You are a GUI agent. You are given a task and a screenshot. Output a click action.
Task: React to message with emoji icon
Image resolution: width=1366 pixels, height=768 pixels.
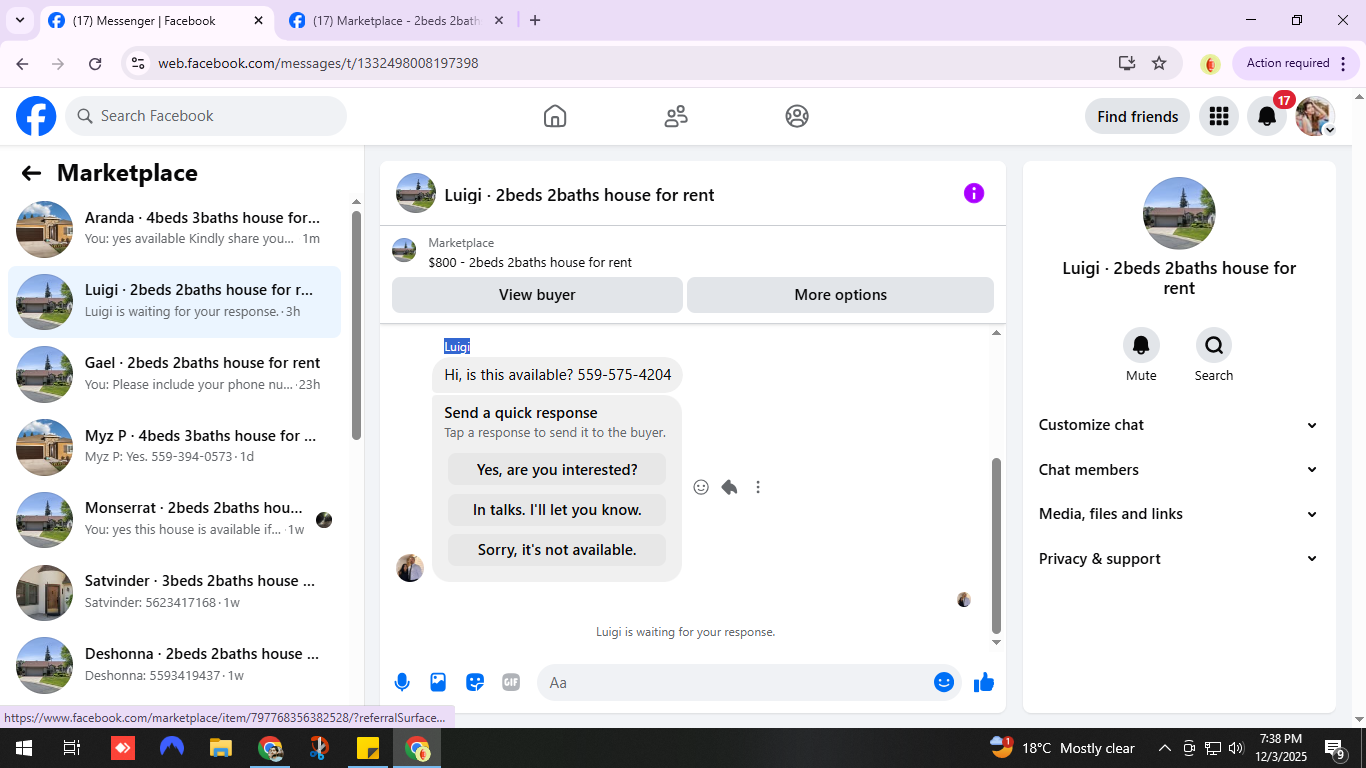701,487
